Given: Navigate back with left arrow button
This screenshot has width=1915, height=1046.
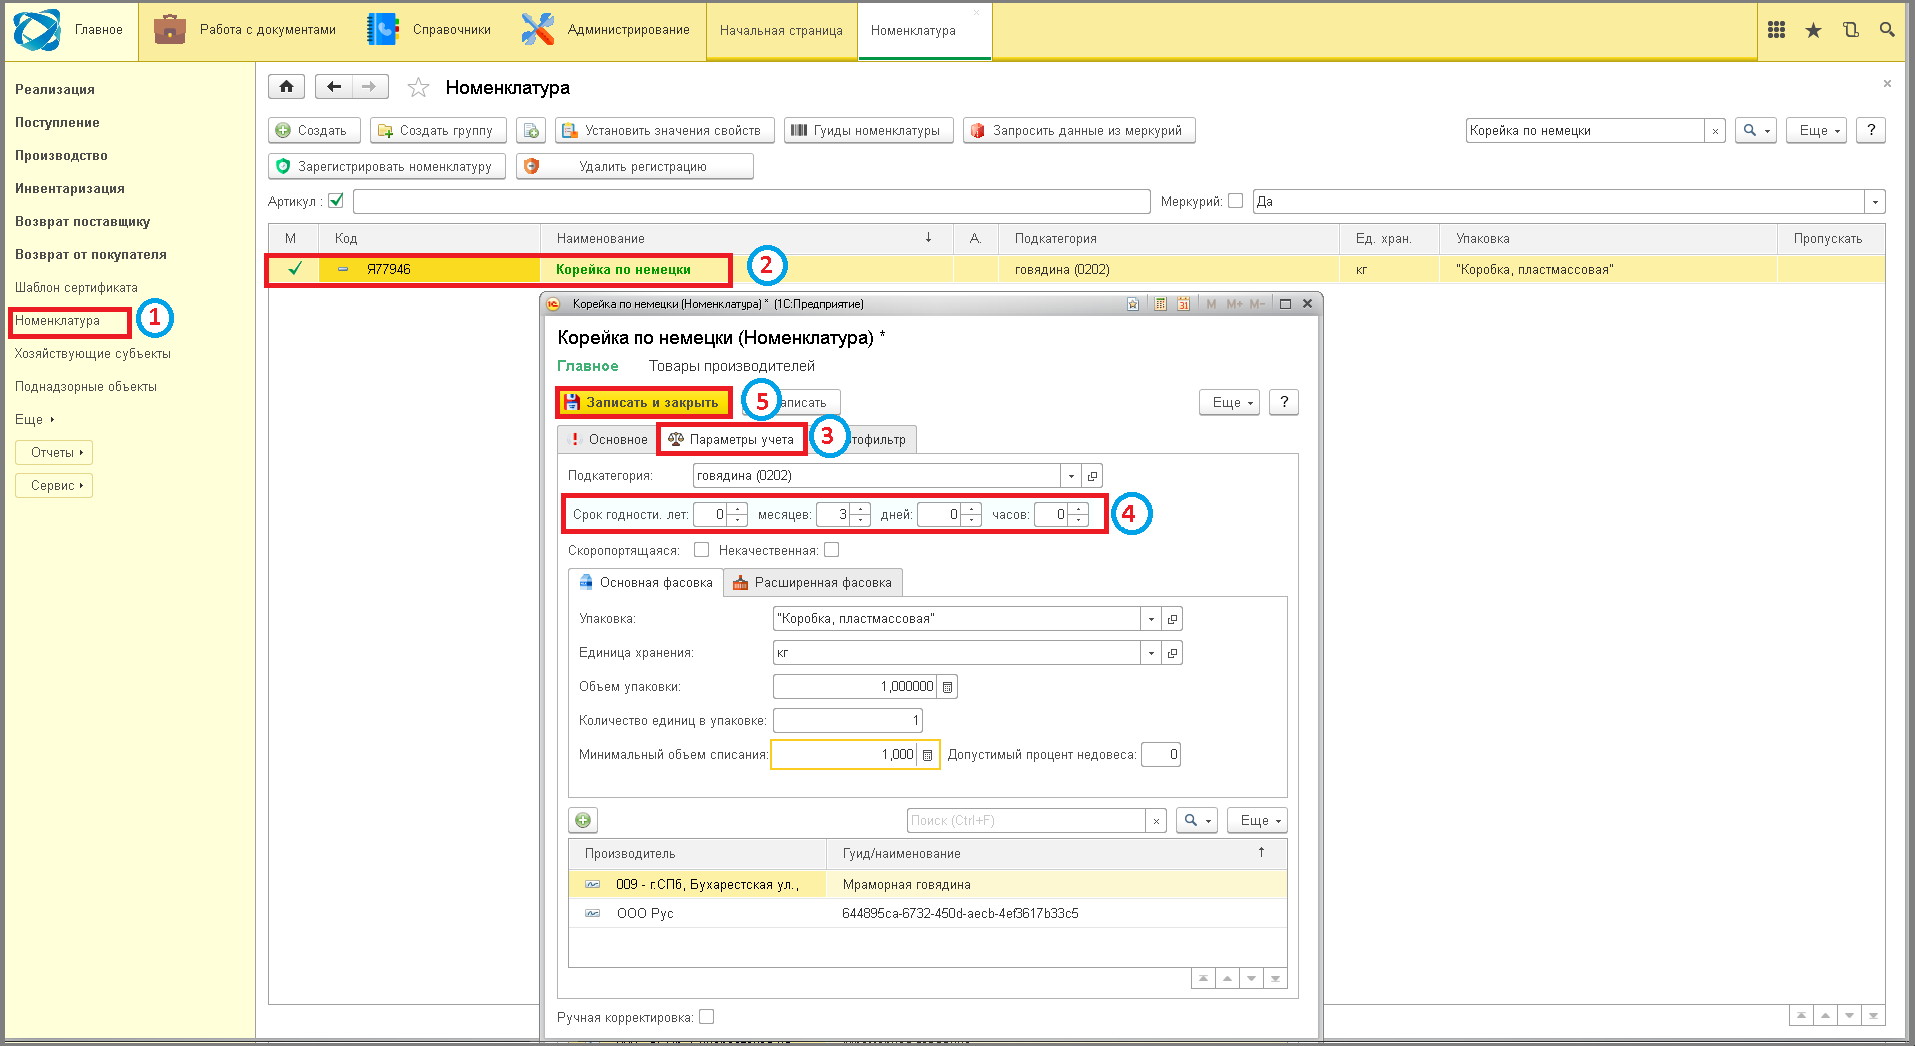Looking at the screenshot, I should 334,87.
